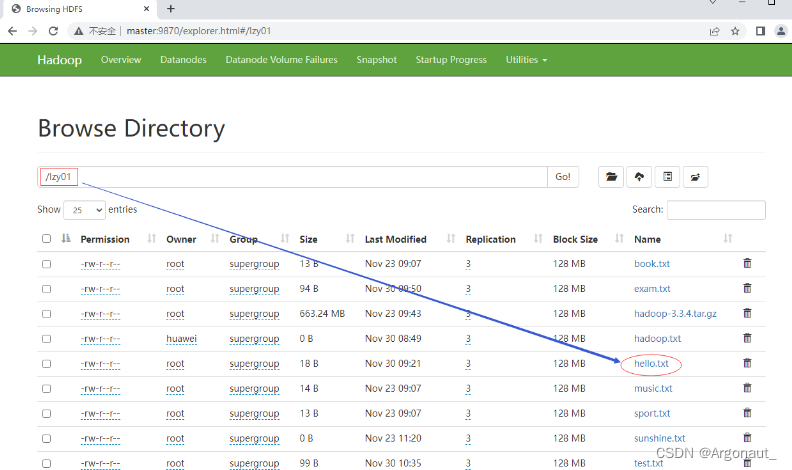Open the Datanodes tab in navbar

pos(183,60)
